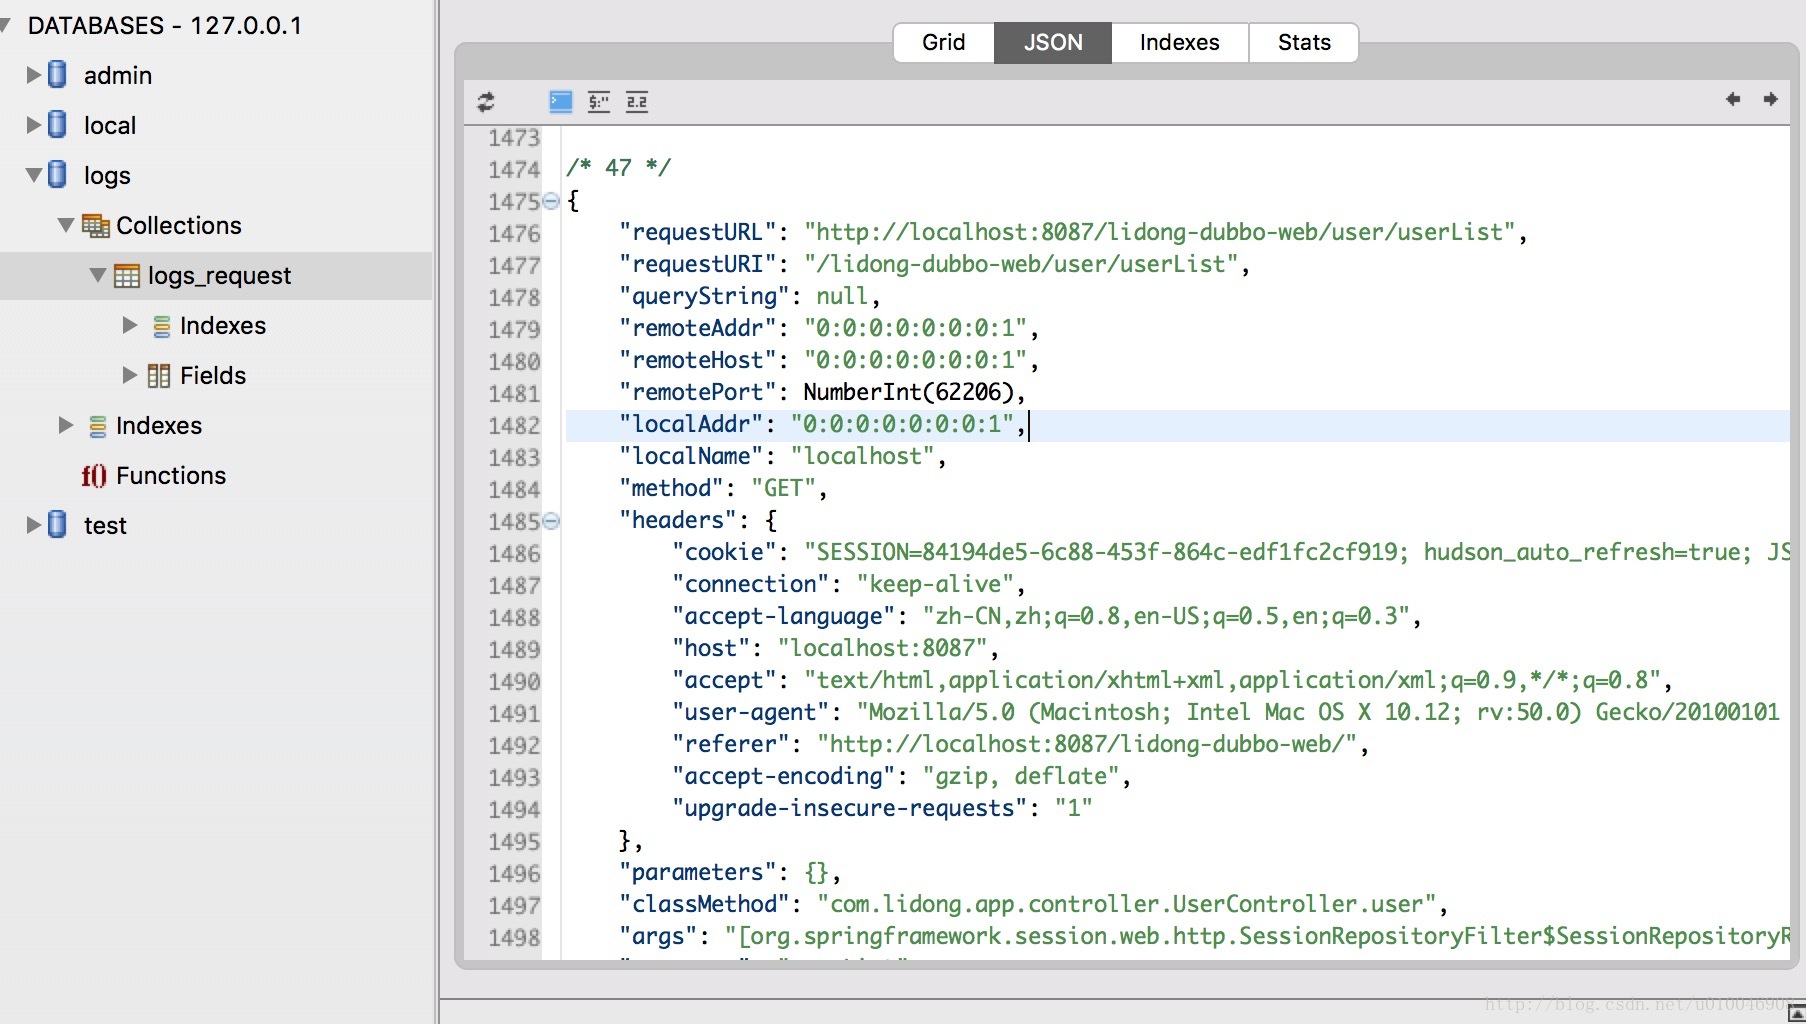Click the Functions f() icon
Screen dimensions: 1806x1024
pos(94,476)
